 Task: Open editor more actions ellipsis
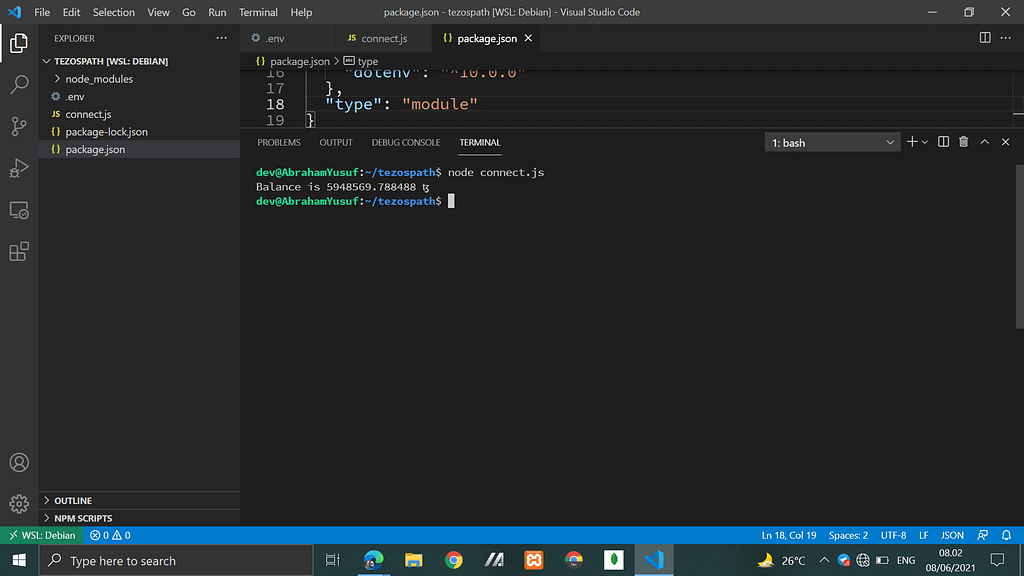point(1006,38)
